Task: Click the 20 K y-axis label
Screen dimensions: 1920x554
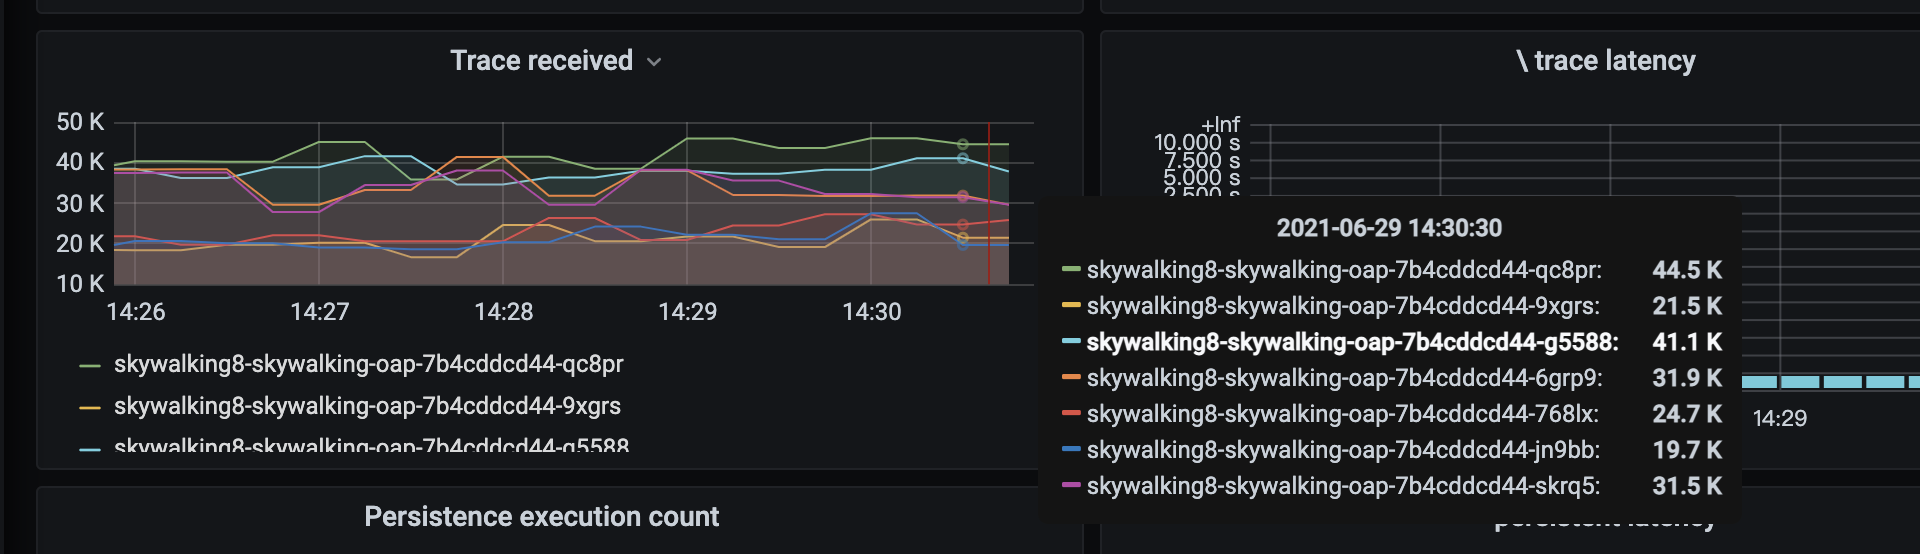Action: point(80,244)
